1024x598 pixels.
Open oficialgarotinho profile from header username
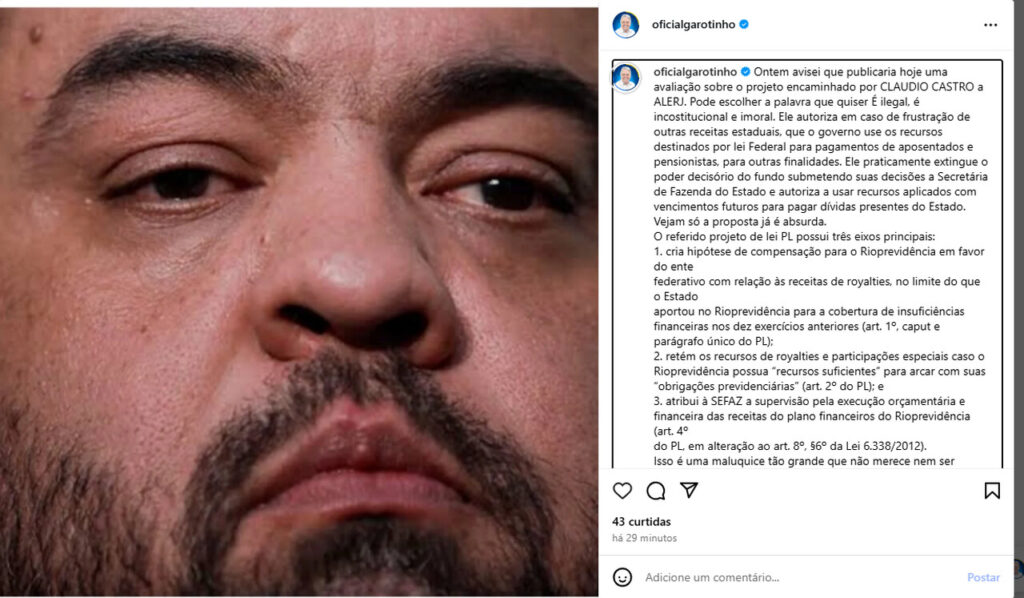[x=694, y=25]
